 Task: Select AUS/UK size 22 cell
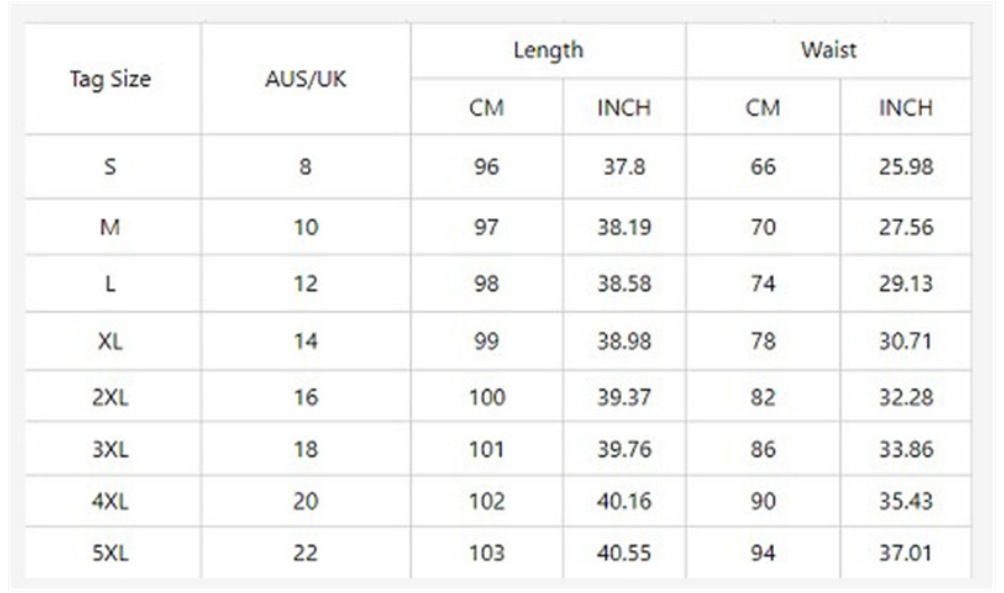pyautogui.click(x=306, y=553)
